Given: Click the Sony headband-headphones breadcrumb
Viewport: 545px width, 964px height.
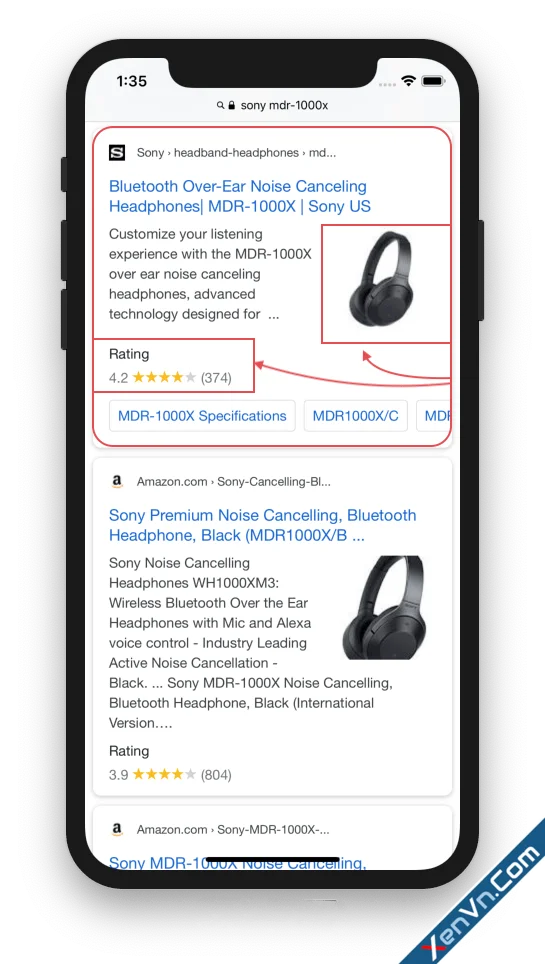Looking at the screenshot, I should point(236,152).
